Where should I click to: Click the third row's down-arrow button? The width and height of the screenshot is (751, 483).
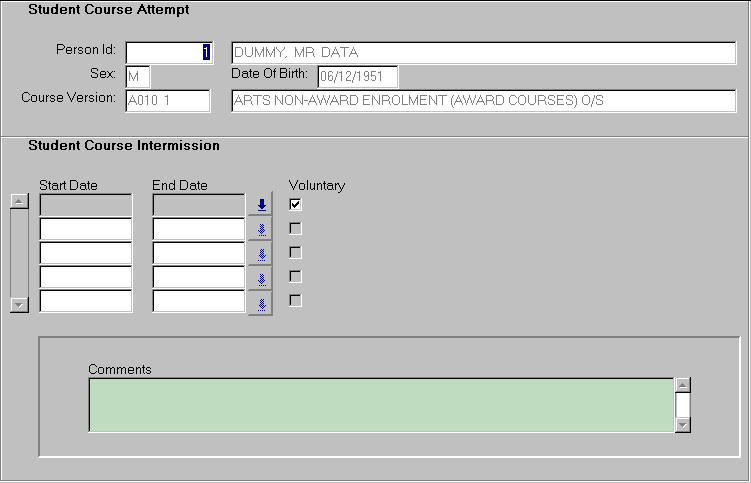[x=260, y=253]
